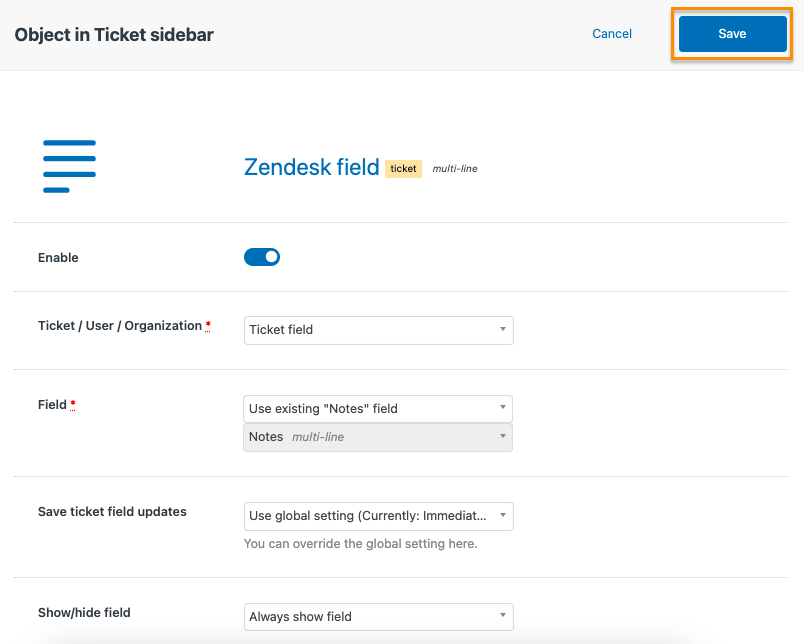This screenshot has height=644, width=804.
Task: Open the Ticket field dropdown
Action: point(378,330)
